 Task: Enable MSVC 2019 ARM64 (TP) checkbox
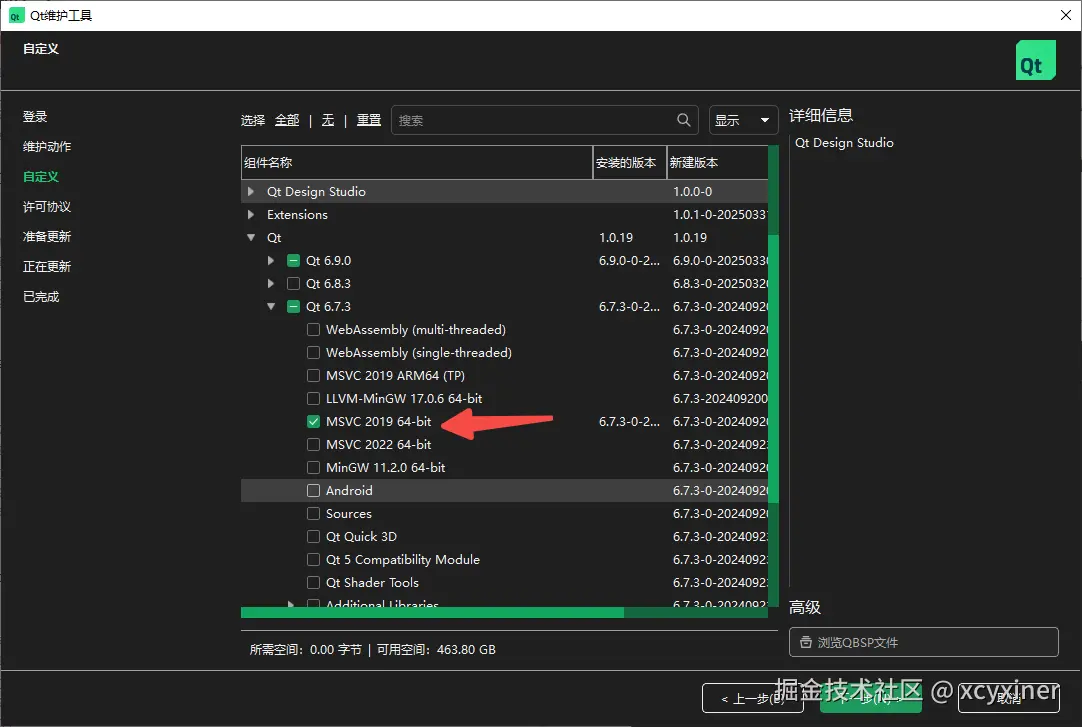pos(313,375)
